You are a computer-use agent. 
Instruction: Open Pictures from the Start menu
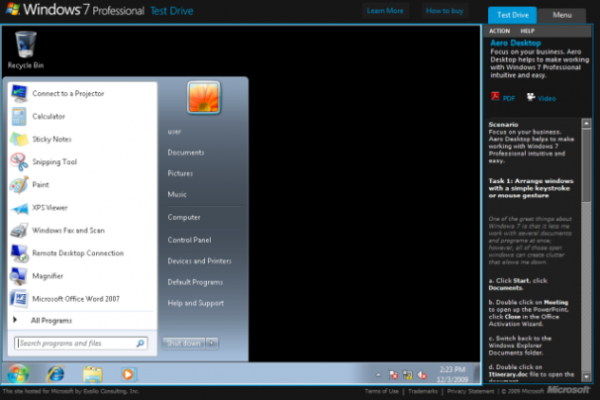(180, 173)
